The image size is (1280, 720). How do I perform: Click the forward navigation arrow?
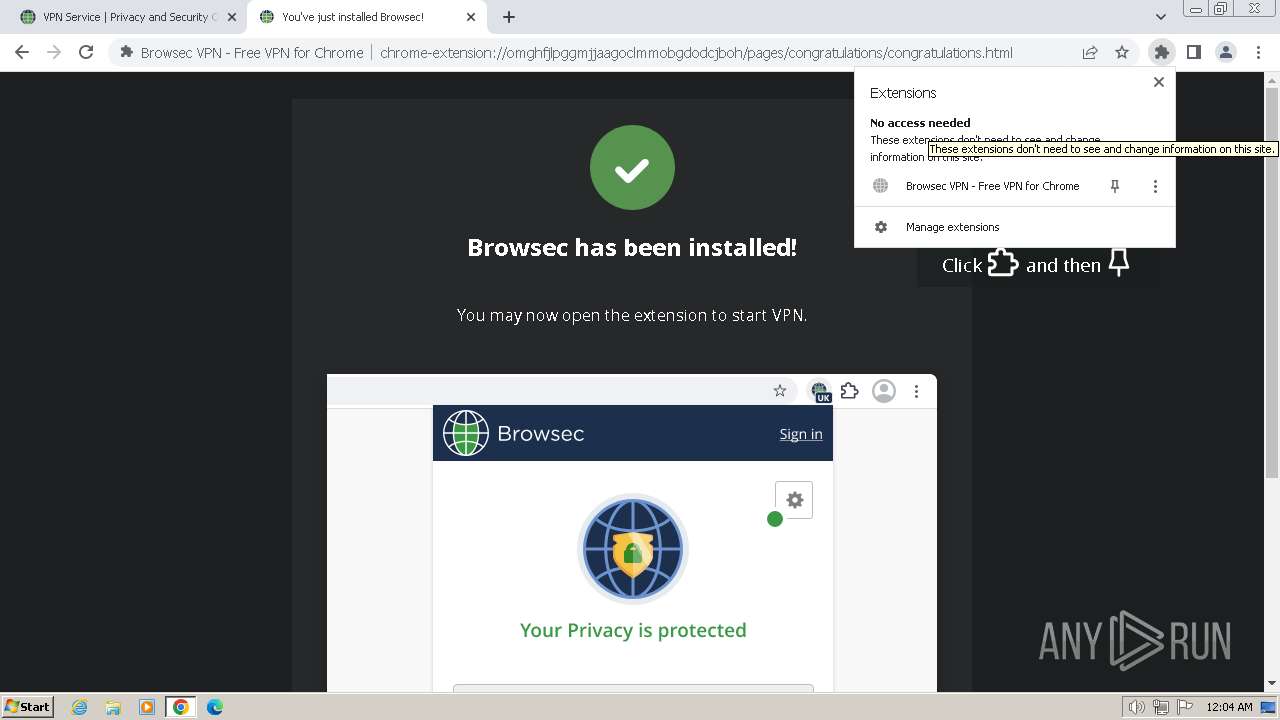(54, 52)
